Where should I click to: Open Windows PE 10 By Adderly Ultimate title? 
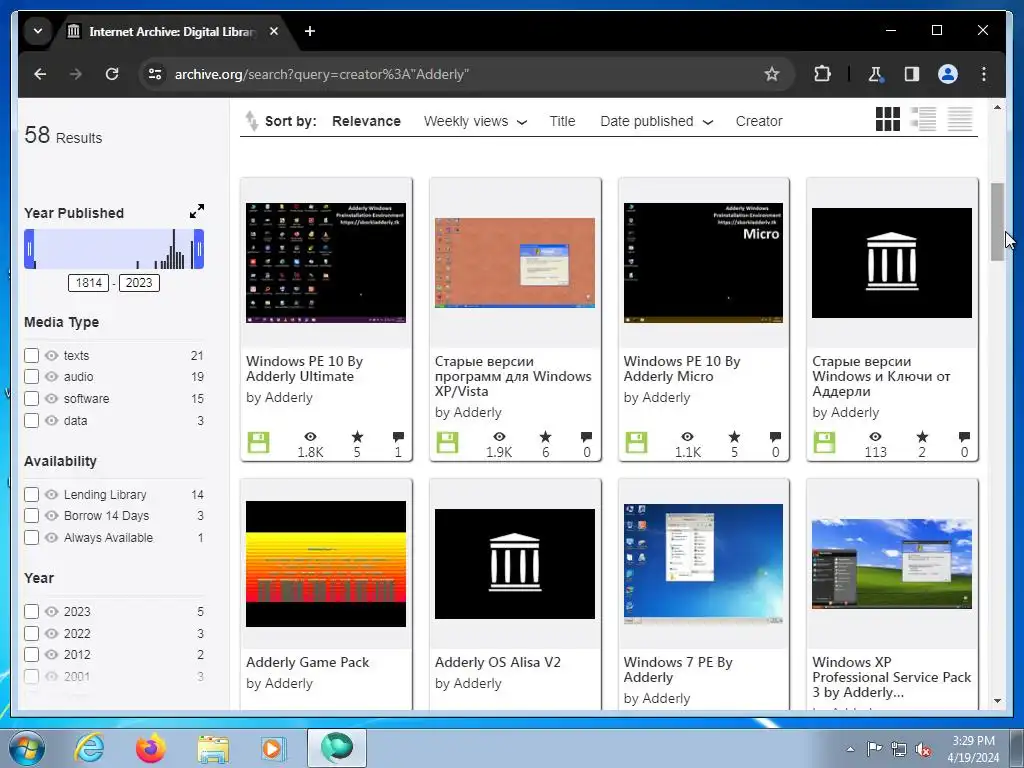pos(304,369)
